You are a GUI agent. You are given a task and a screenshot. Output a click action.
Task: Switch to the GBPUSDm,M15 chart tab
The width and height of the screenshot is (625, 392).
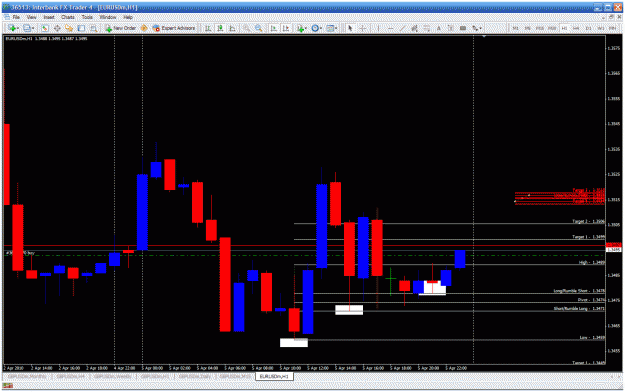click(x=235, y=376)
